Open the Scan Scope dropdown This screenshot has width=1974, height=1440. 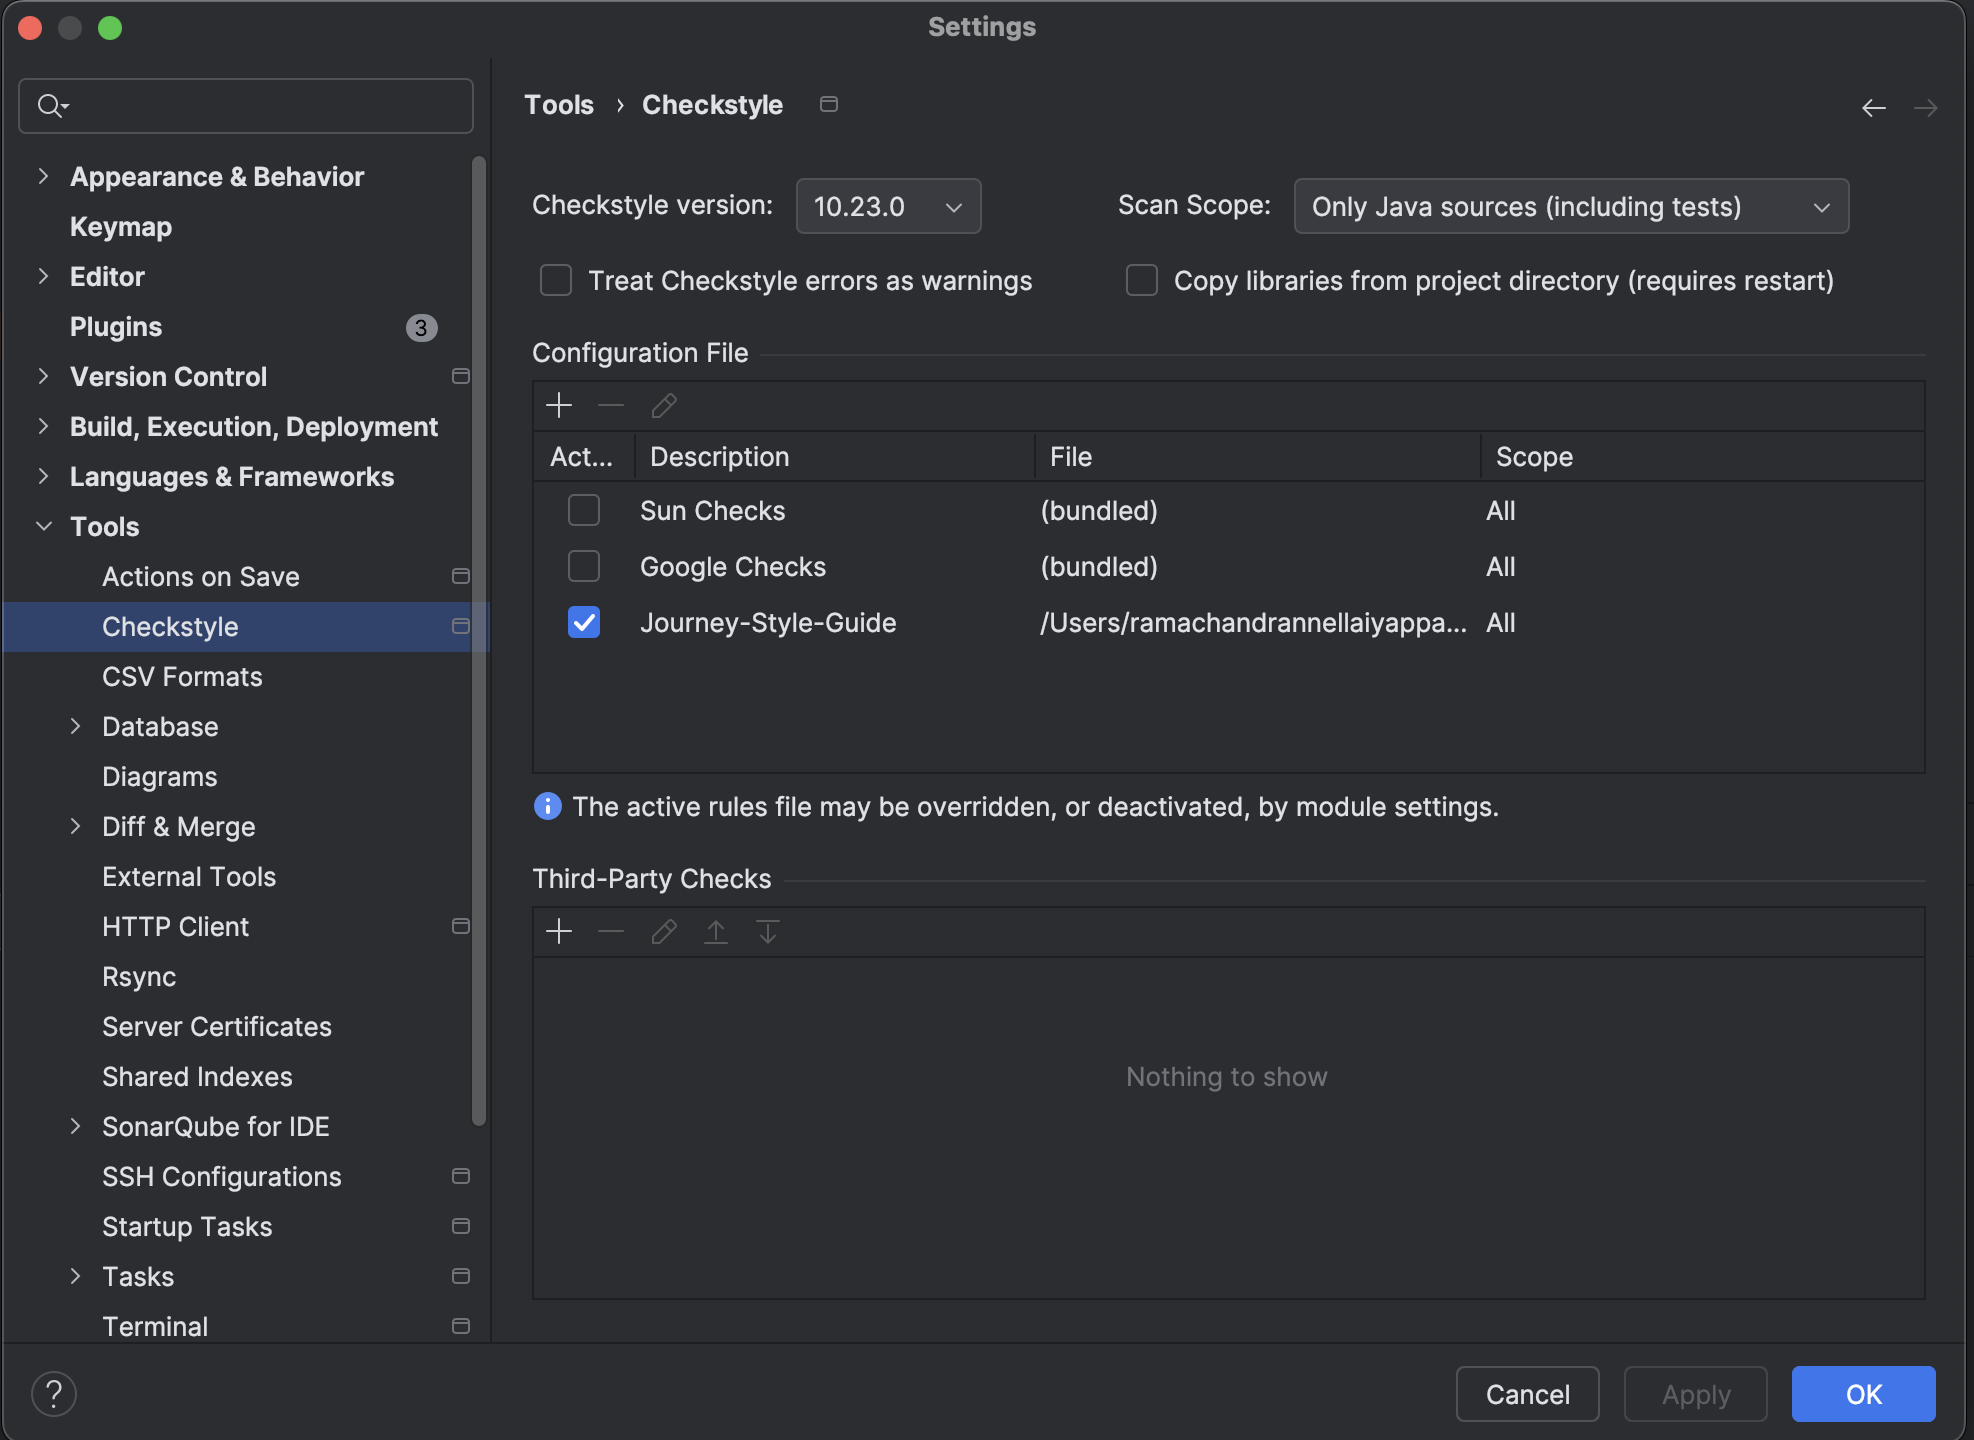click(x=1571, y=206)
